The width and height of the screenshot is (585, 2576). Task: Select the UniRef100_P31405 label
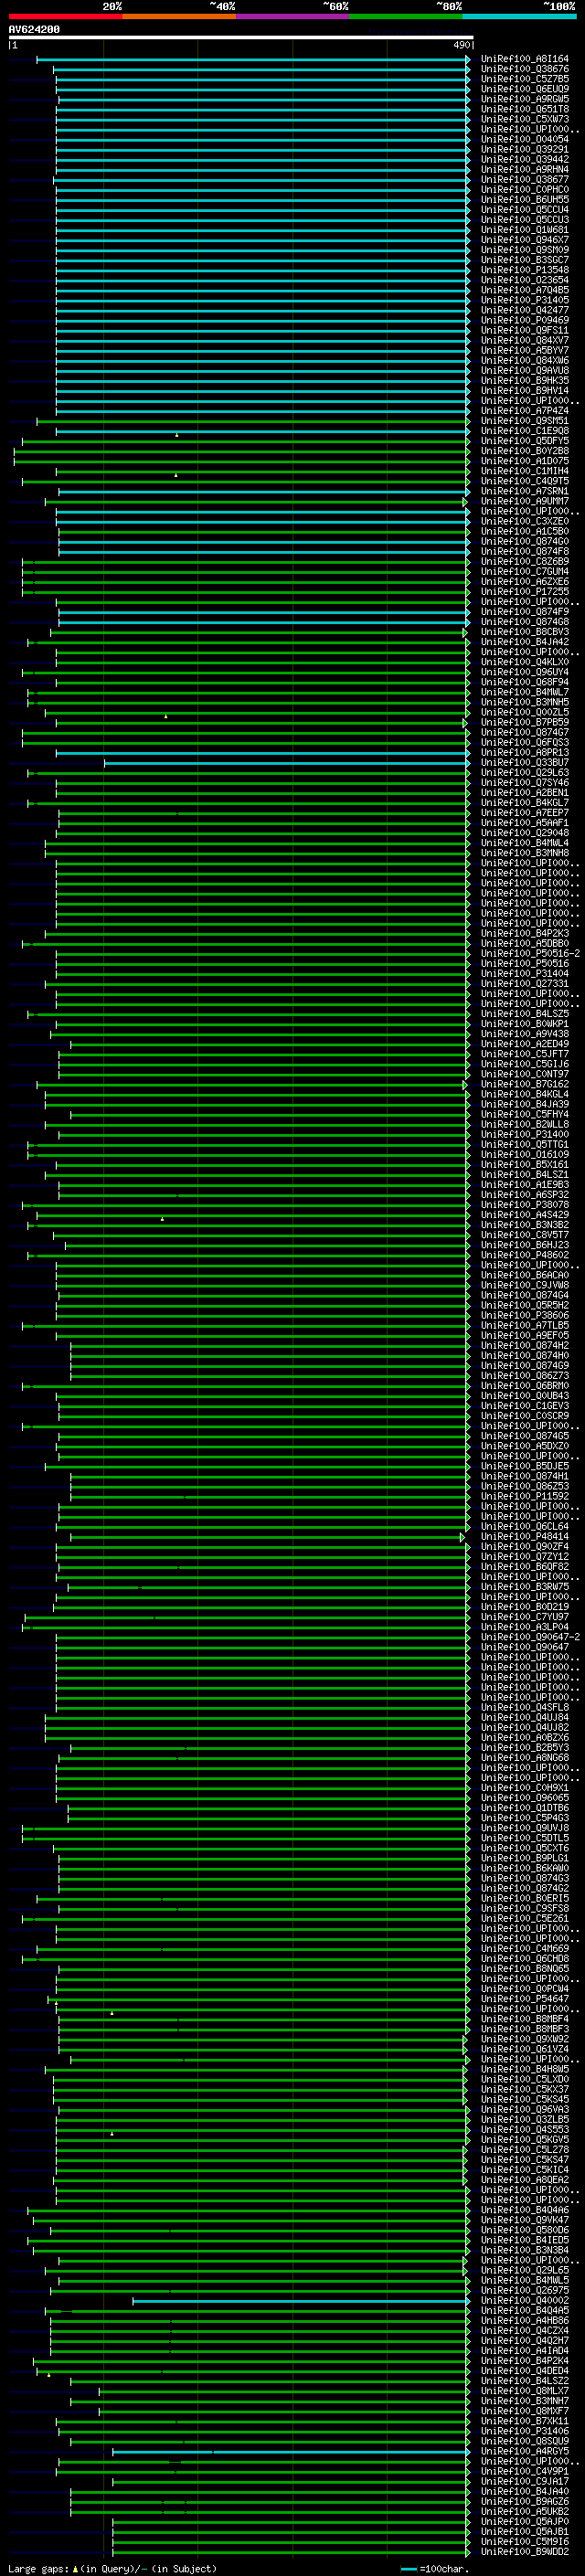[525, 300]
